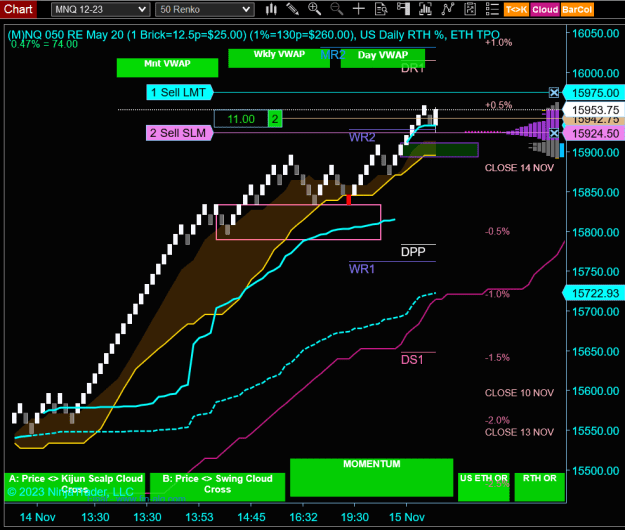
Task: Click the RTH OR panel
Action: [x=540, y=487]
